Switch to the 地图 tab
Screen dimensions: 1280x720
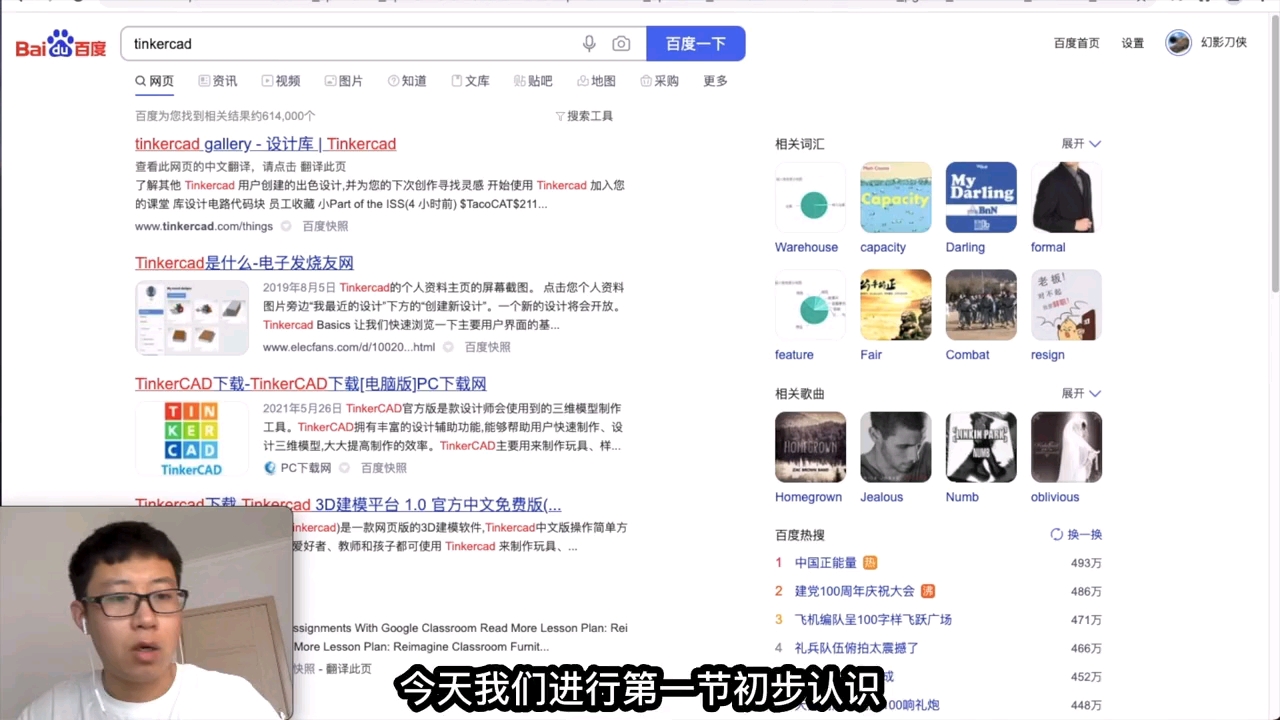pos(596,81)
